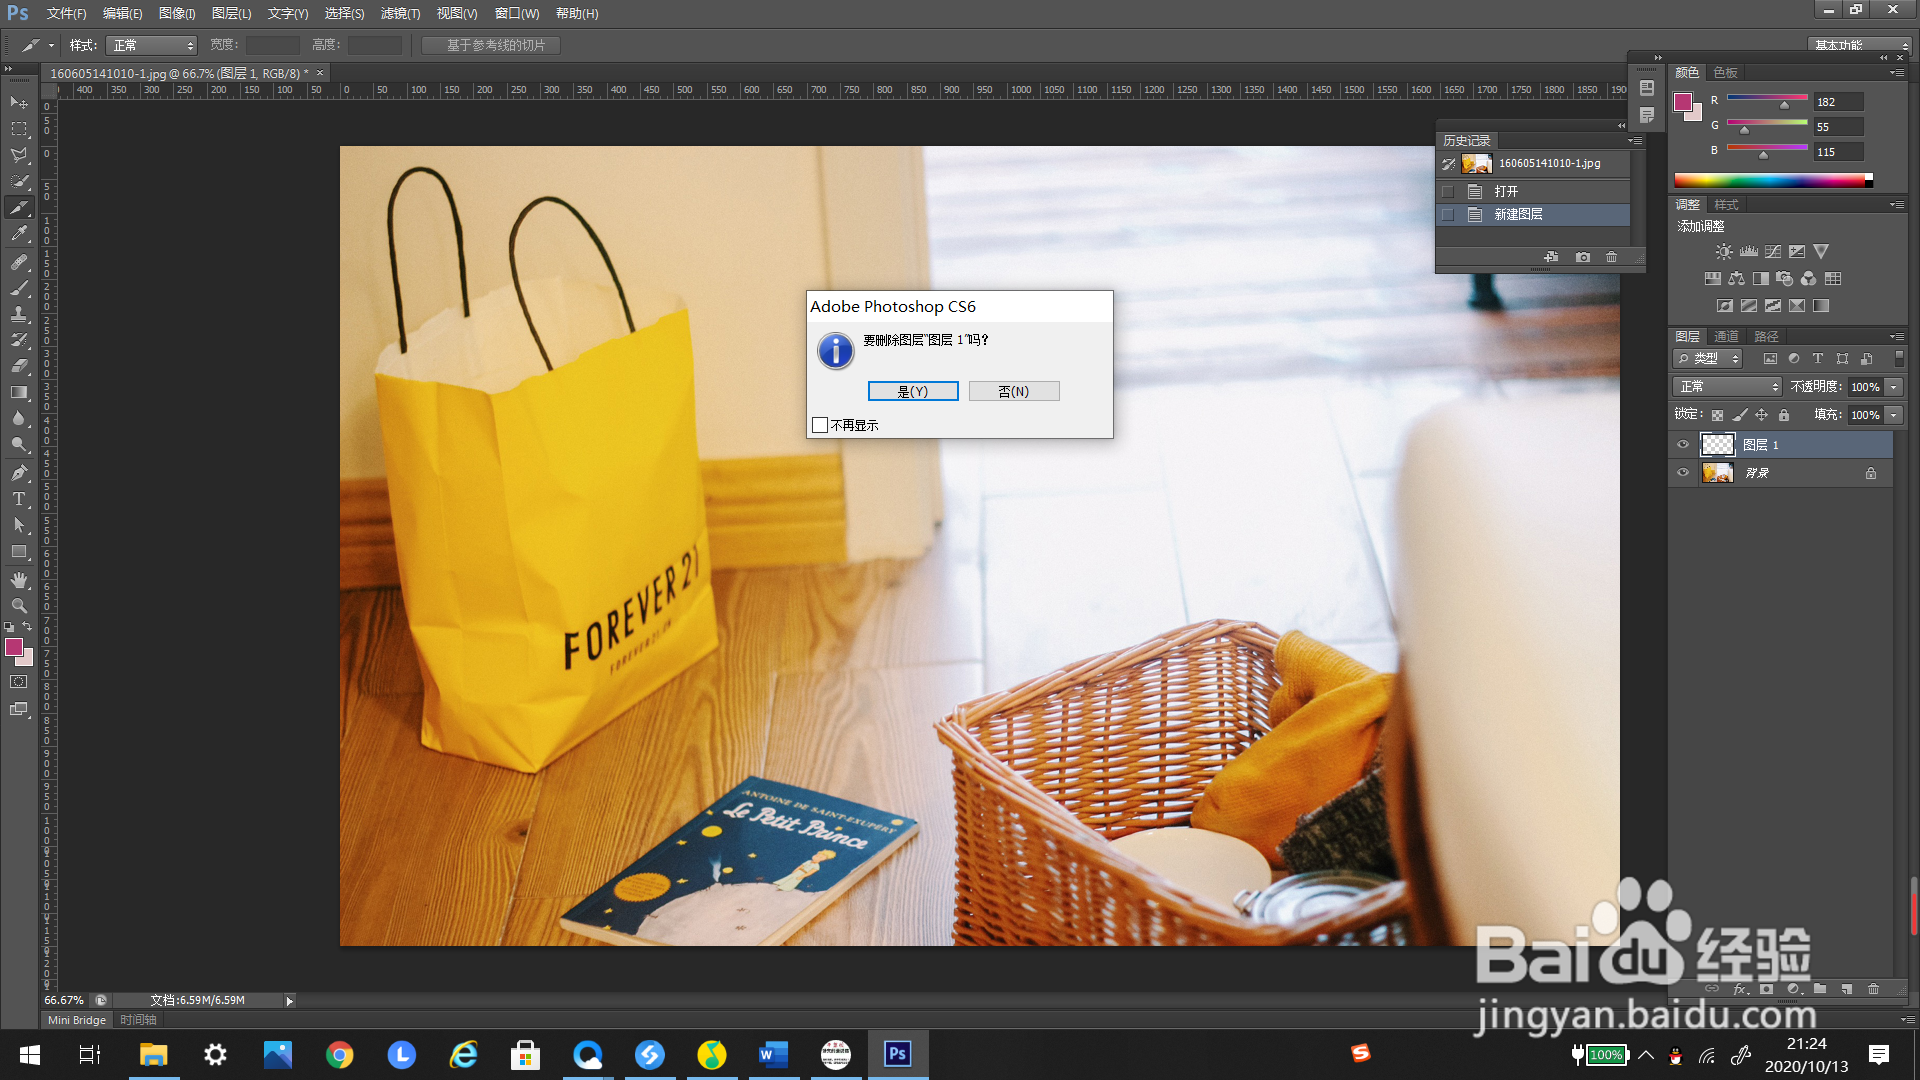Click the 否(N) button in dialog
This screenshot has height=1080, width=1920.
tap(1013, 391)
